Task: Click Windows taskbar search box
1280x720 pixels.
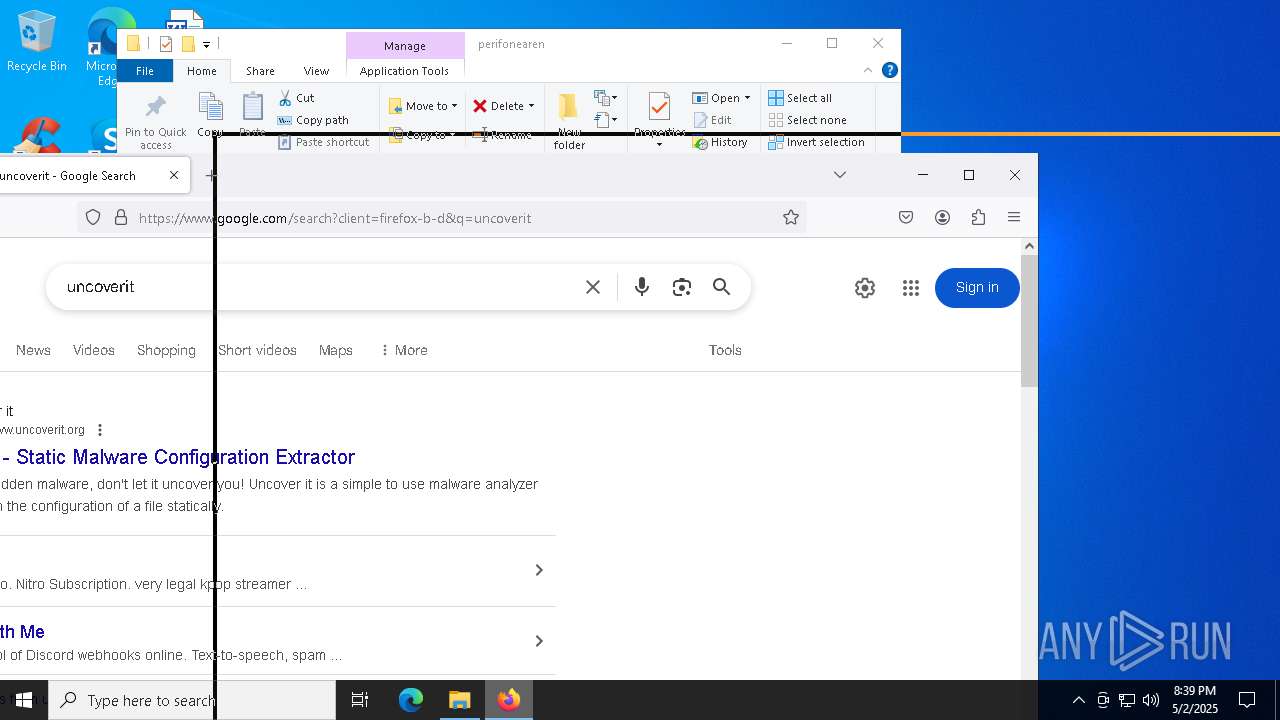Action: pos(192,700)
